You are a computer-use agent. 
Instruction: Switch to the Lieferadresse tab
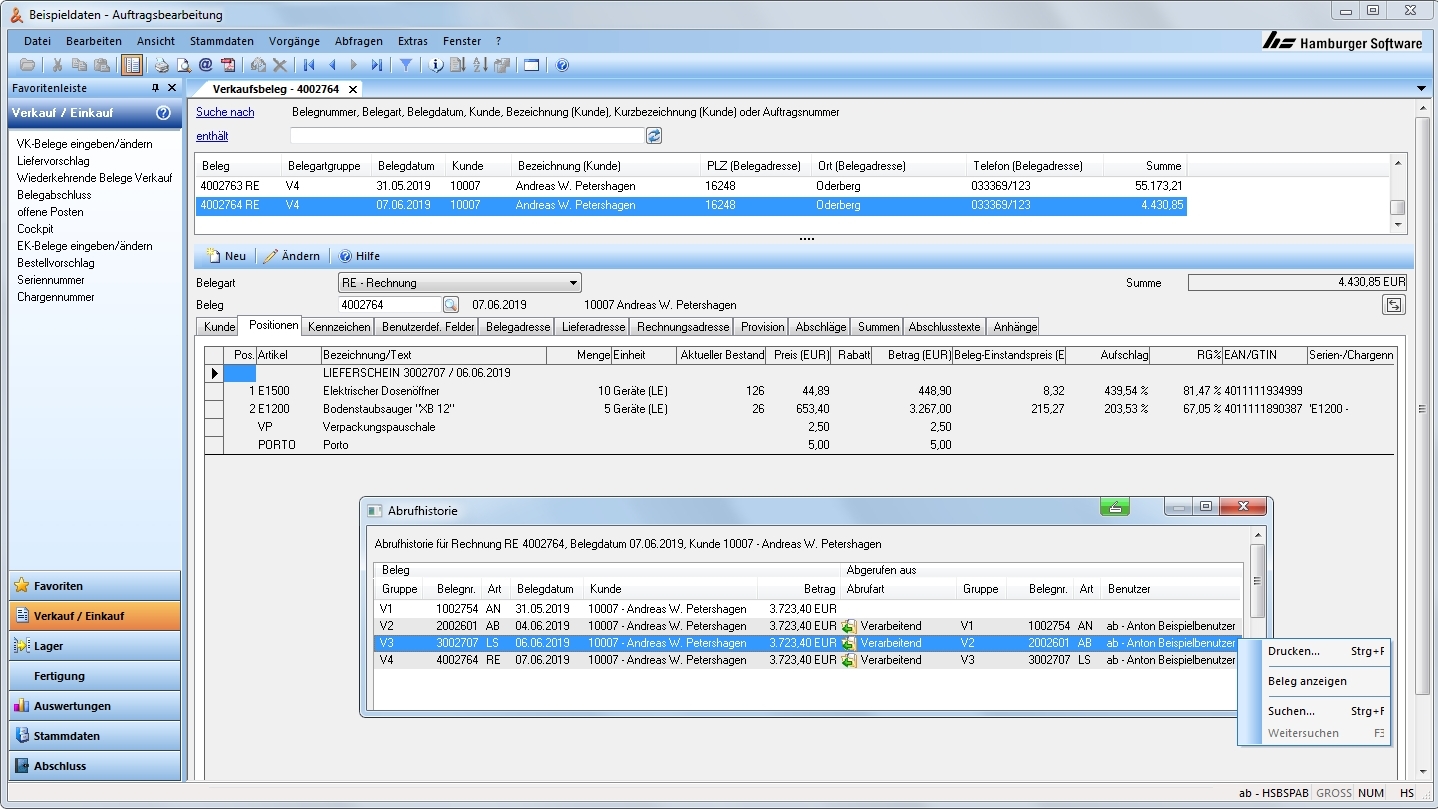(593, 327)
